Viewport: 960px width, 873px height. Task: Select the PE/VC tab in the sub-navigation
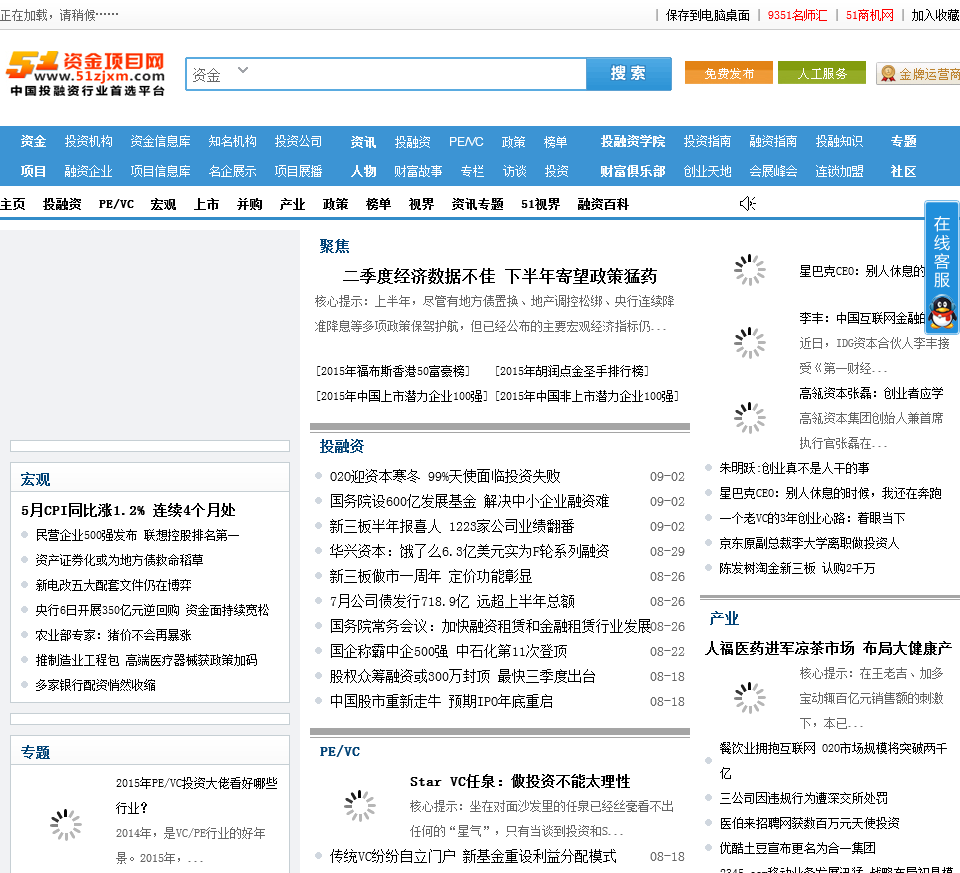(116, 204)
